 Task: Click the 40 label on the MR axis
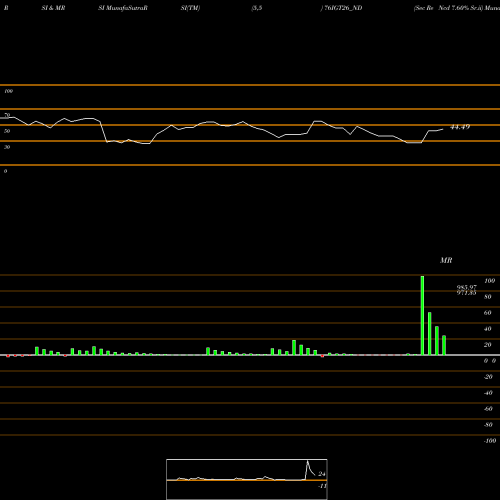[488, 329]
